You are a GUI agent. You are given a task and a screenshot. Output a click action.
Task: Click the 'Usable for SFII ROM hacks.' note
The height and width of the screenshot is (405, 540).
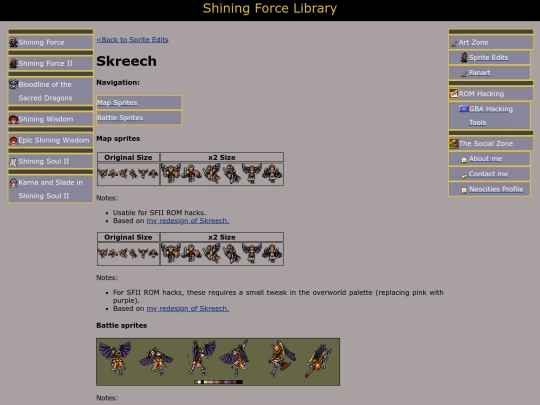click(x=159, y=212)
